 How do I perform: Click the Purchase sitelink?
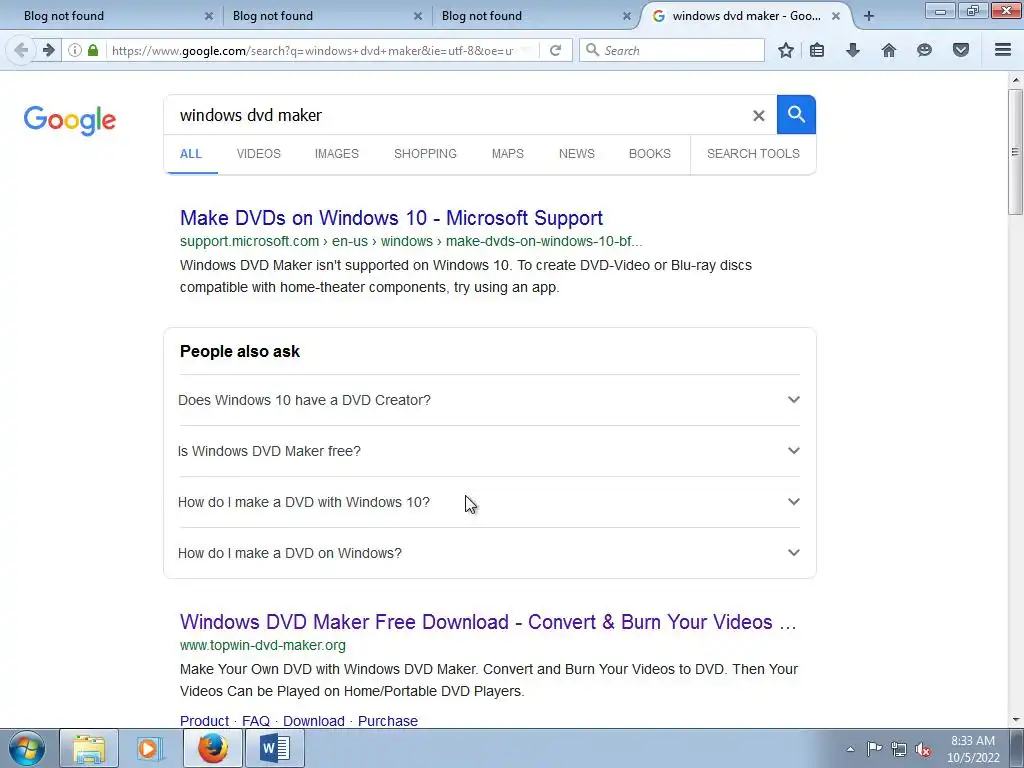(387, 720)
